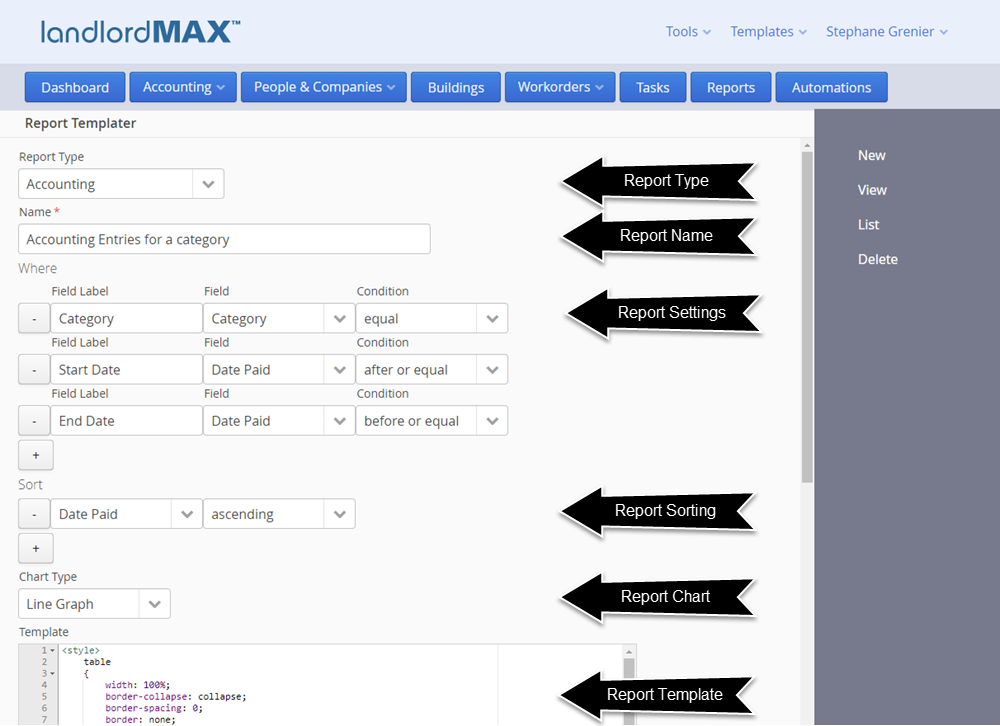The image size is (1000, 726).
Task: Click the form's vertical scrollbar thumb
Action: [807, 317]
